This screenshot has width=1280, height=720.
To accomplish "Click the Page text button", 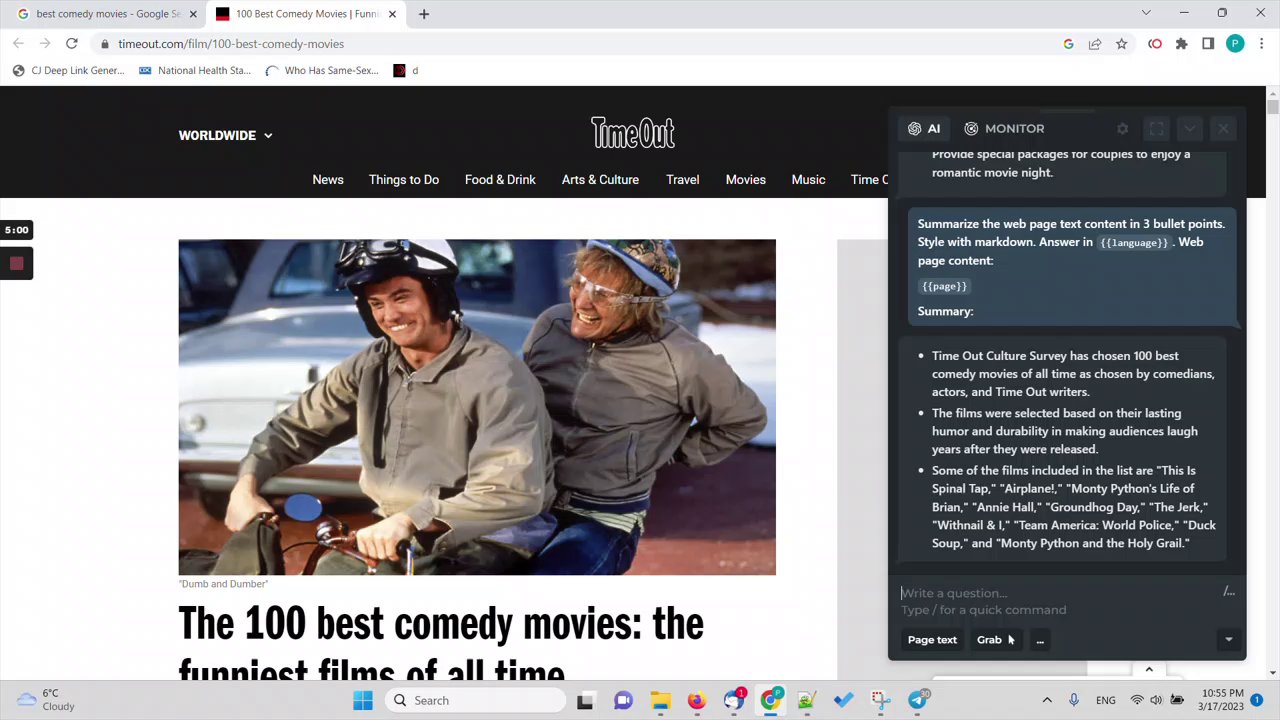I will coord(932,640).
